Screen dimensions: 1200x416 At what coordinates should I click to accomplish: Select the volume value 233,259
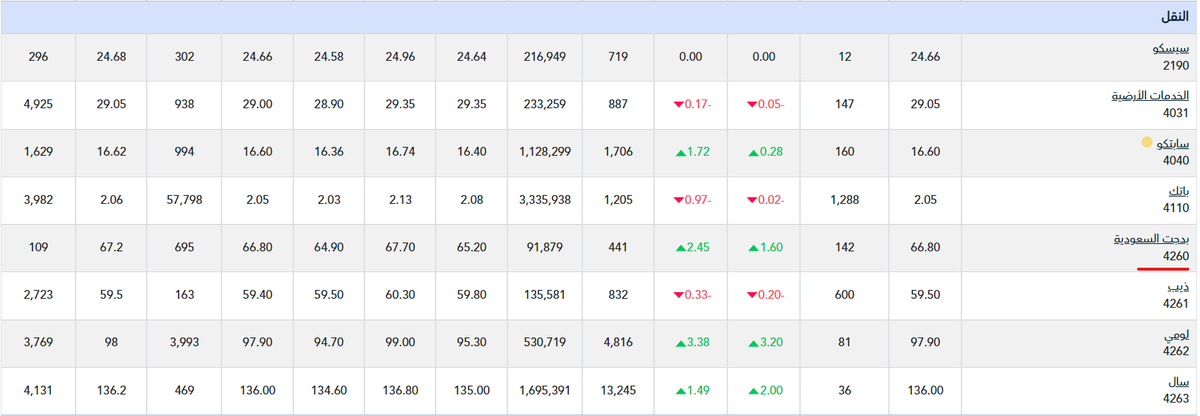[544, 105]
